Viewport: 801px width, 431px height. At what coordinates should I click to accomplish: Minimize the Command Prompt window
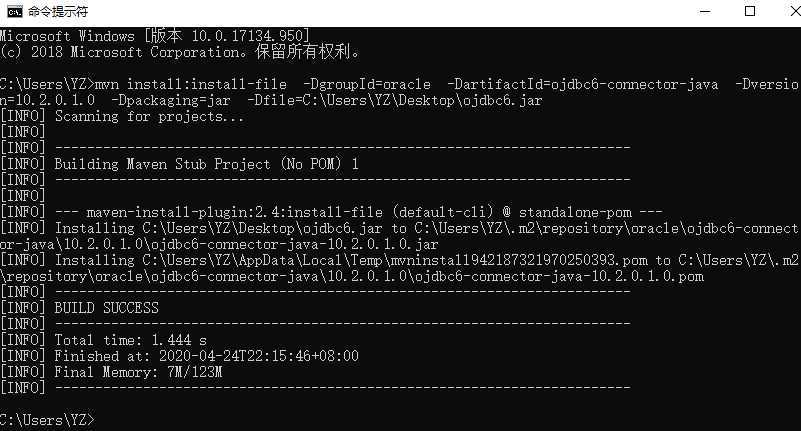(705, 11)
